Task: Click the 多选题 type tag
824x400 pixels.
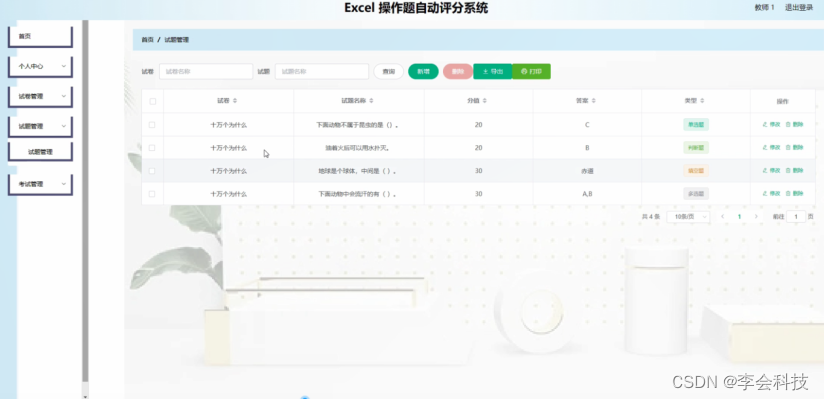Action: click(x=696, y=194)
